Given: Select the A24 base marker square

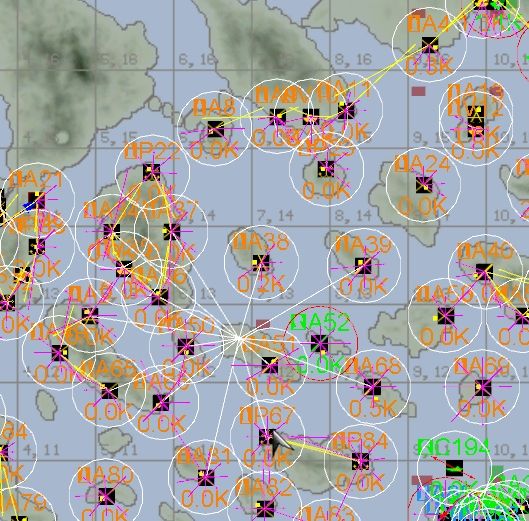Looking at the screenshot, I should pos(424,185).
